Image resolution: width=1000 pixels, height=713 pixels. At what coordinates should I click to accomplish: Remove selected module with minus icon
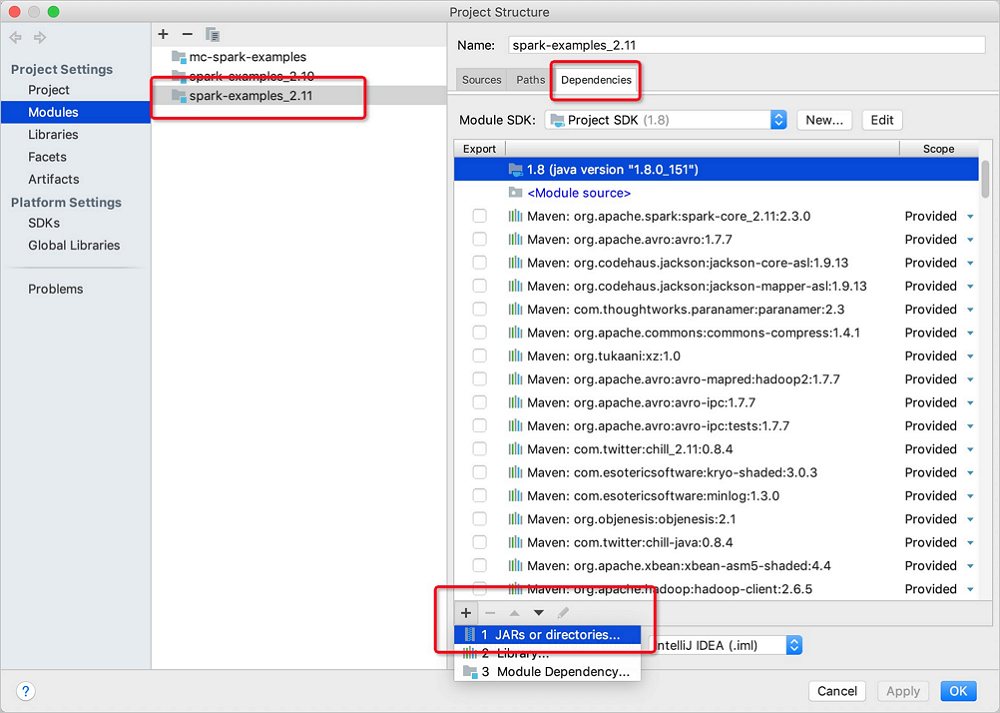(x=187, y=34)
